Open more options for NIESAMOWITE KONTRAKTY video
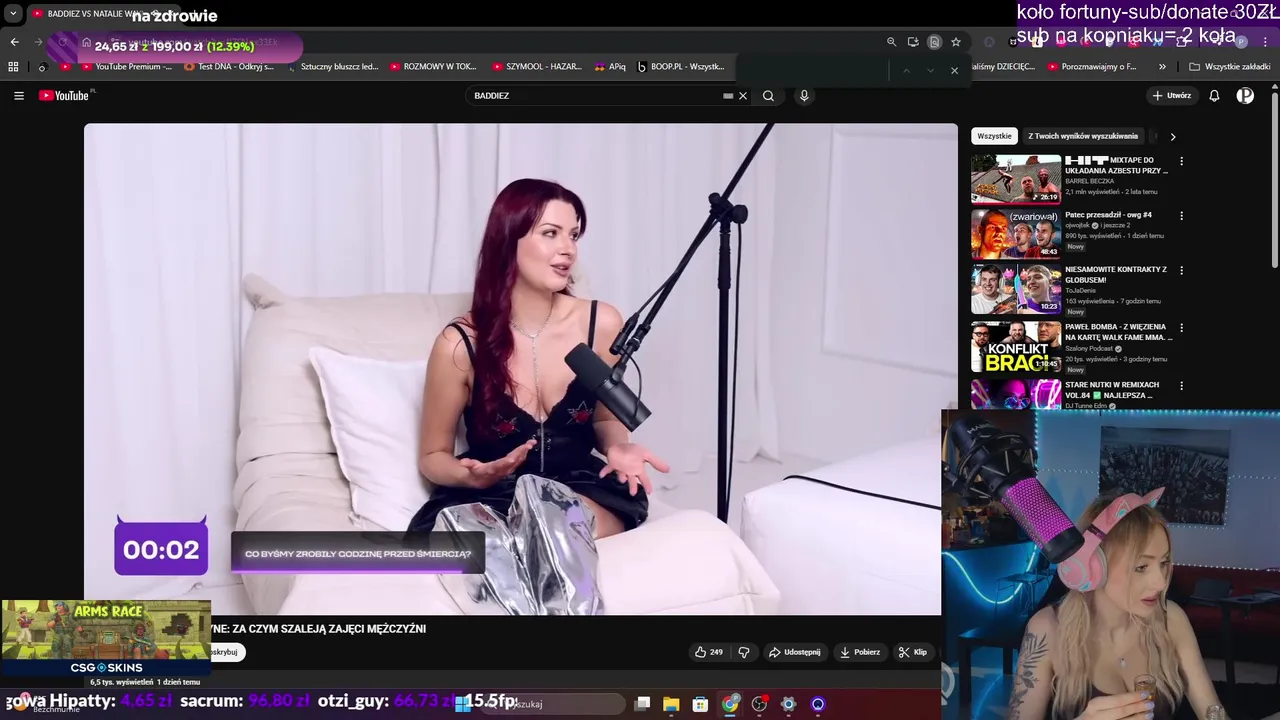The height and width of the screenshot is (720, 1280). tap(1181, 271)
